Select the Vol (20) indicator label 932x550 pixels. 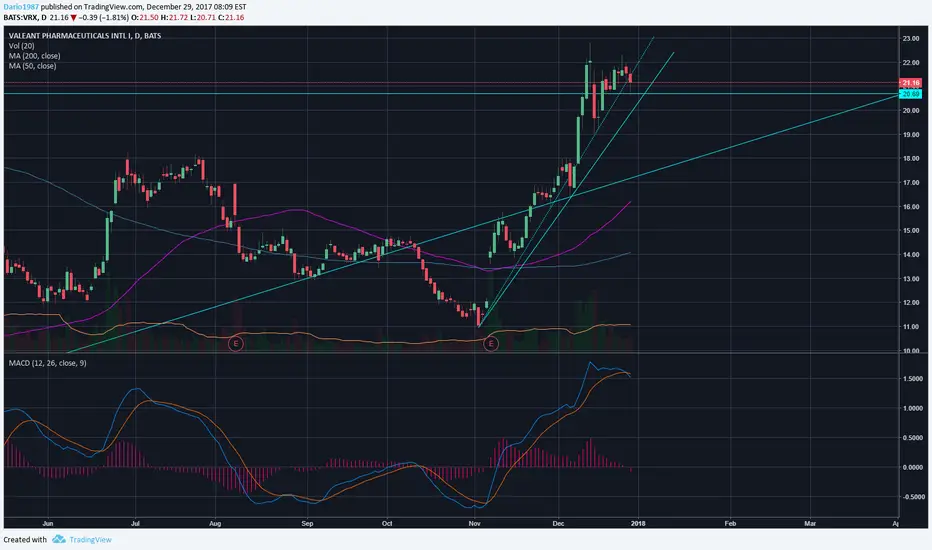(x=21, y=46)
